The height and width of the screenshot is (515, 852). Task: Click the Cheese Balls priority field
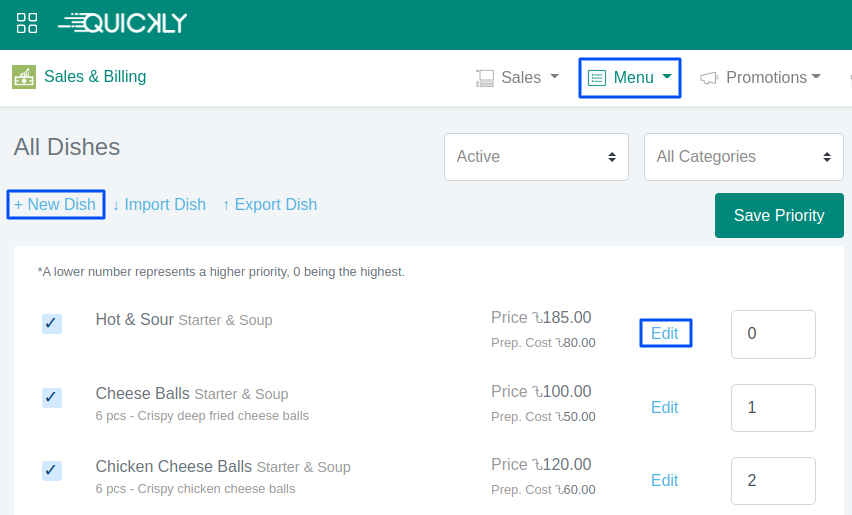point(773,408)
